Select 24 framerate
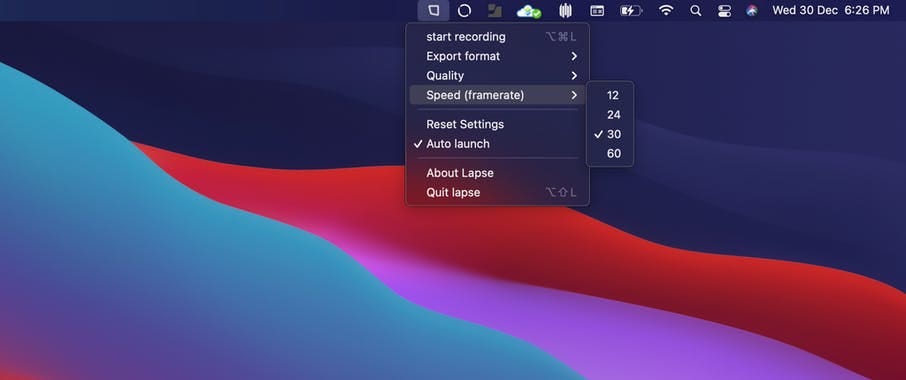This screenshot has width=906, height=380. [610, 115]
